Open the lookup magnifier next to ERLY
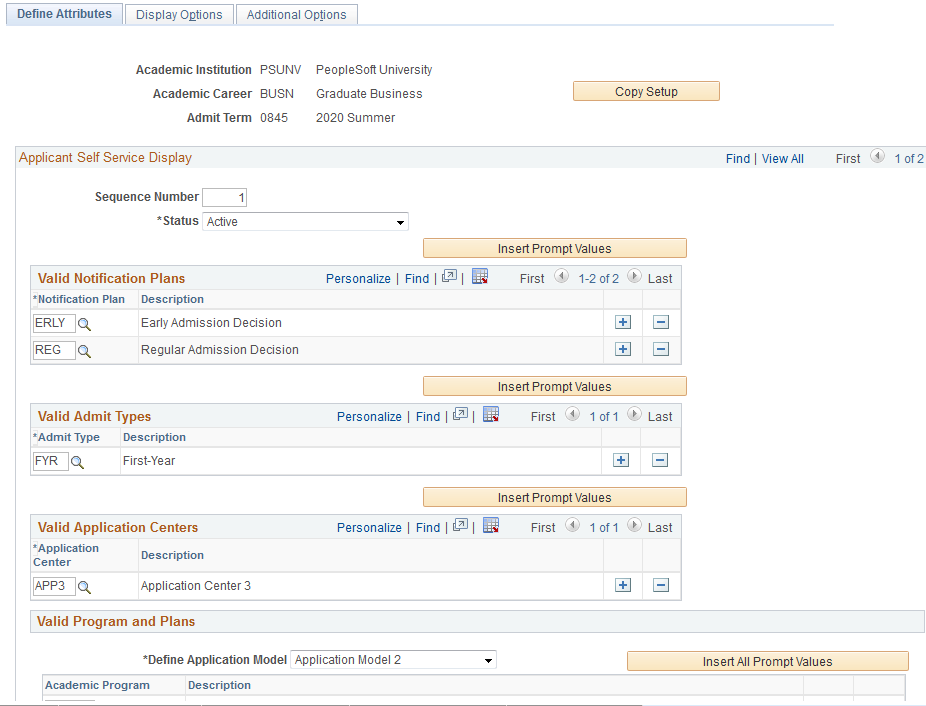 (84, 323)
